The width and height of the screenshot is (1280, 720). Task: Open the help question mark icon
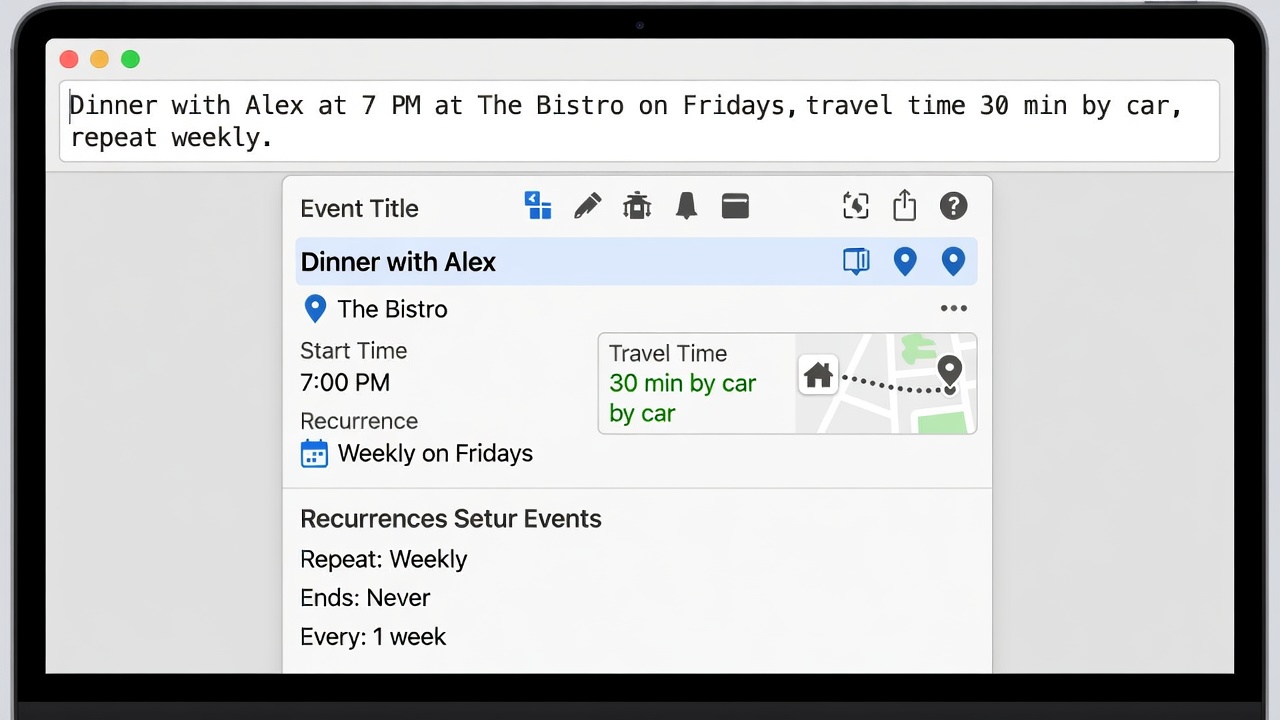[x=953, y=206]
